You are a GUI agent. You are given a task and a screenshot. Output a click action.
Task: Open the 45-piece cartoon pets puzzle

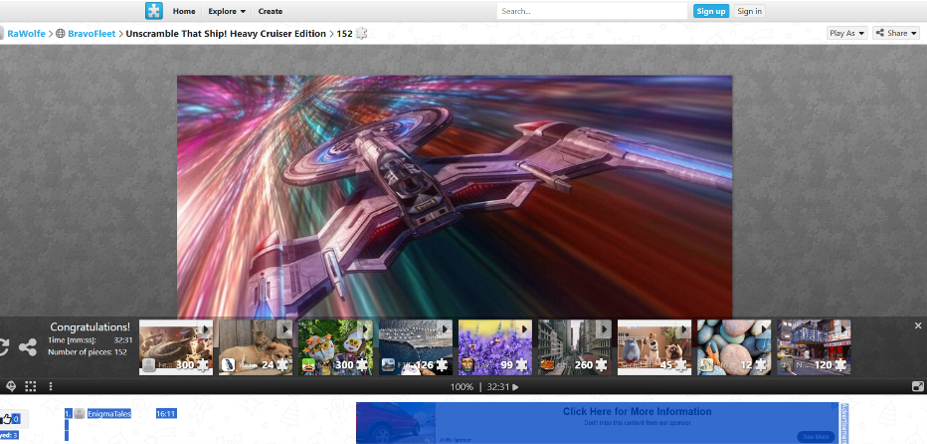(654, 347)
